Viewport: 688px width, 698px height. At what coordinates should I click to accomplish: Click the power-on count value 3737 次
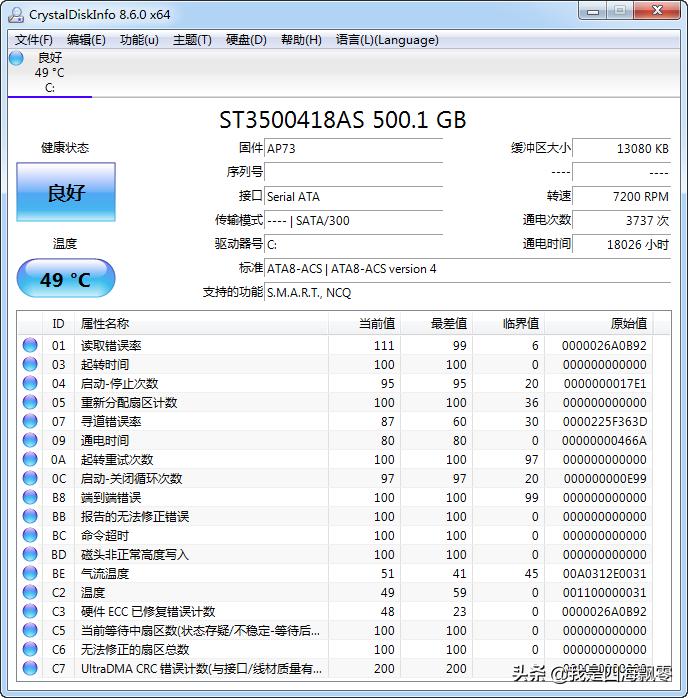(x=621, y=220)
